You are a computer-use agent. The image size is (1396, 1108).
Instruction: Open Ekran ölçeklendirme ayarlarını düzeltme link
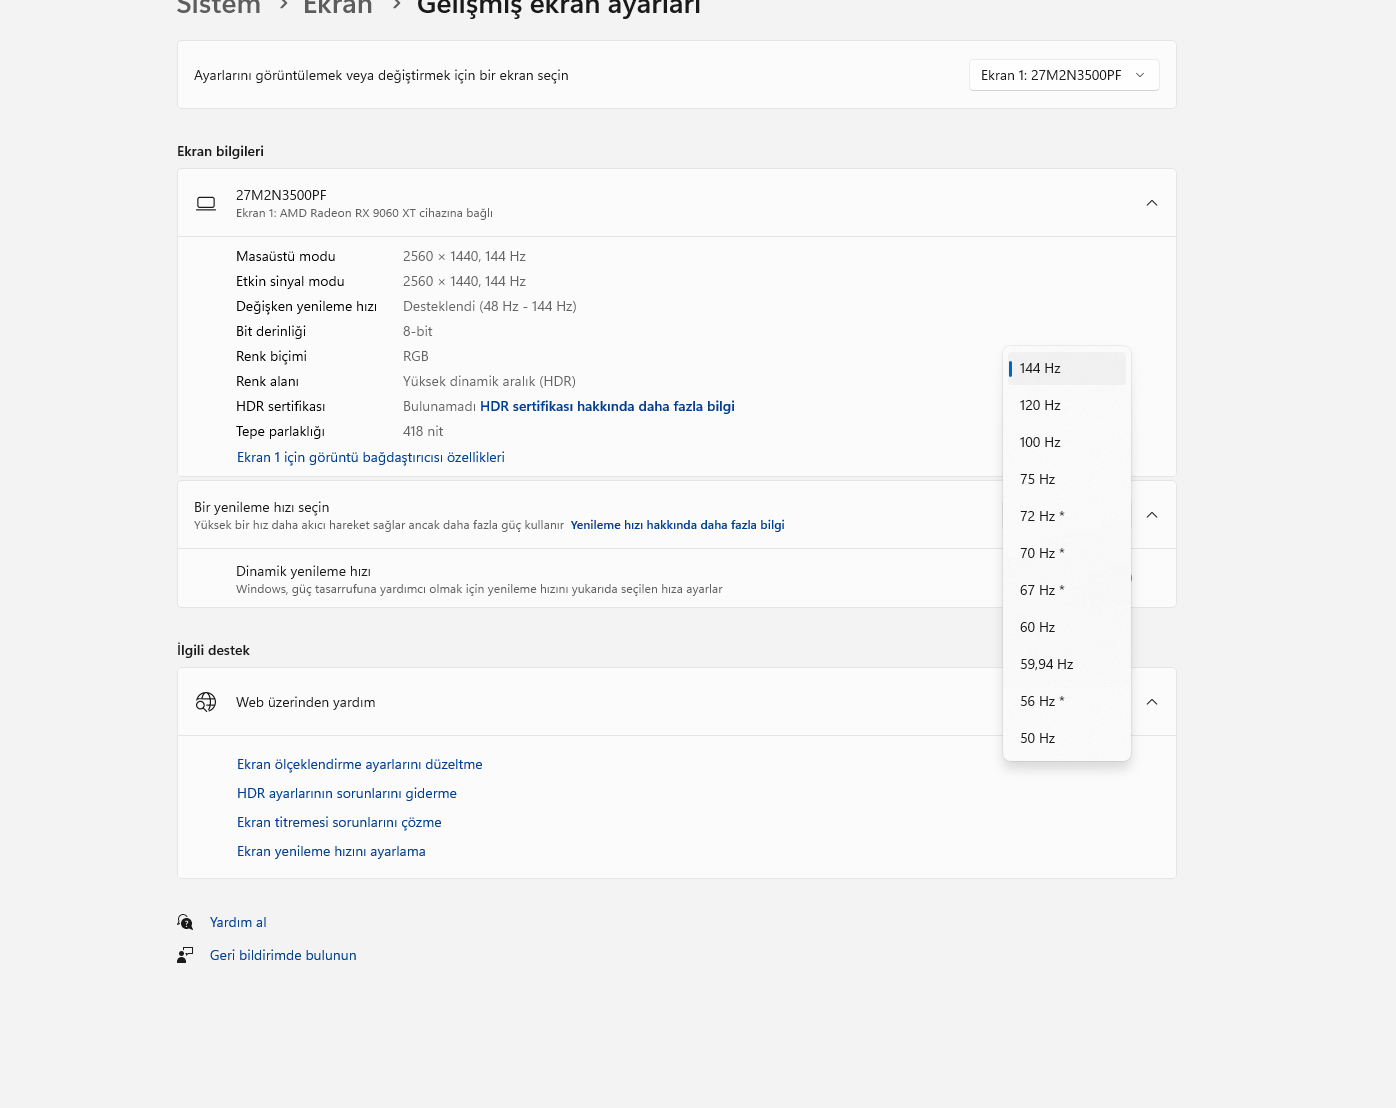[360, 764]
